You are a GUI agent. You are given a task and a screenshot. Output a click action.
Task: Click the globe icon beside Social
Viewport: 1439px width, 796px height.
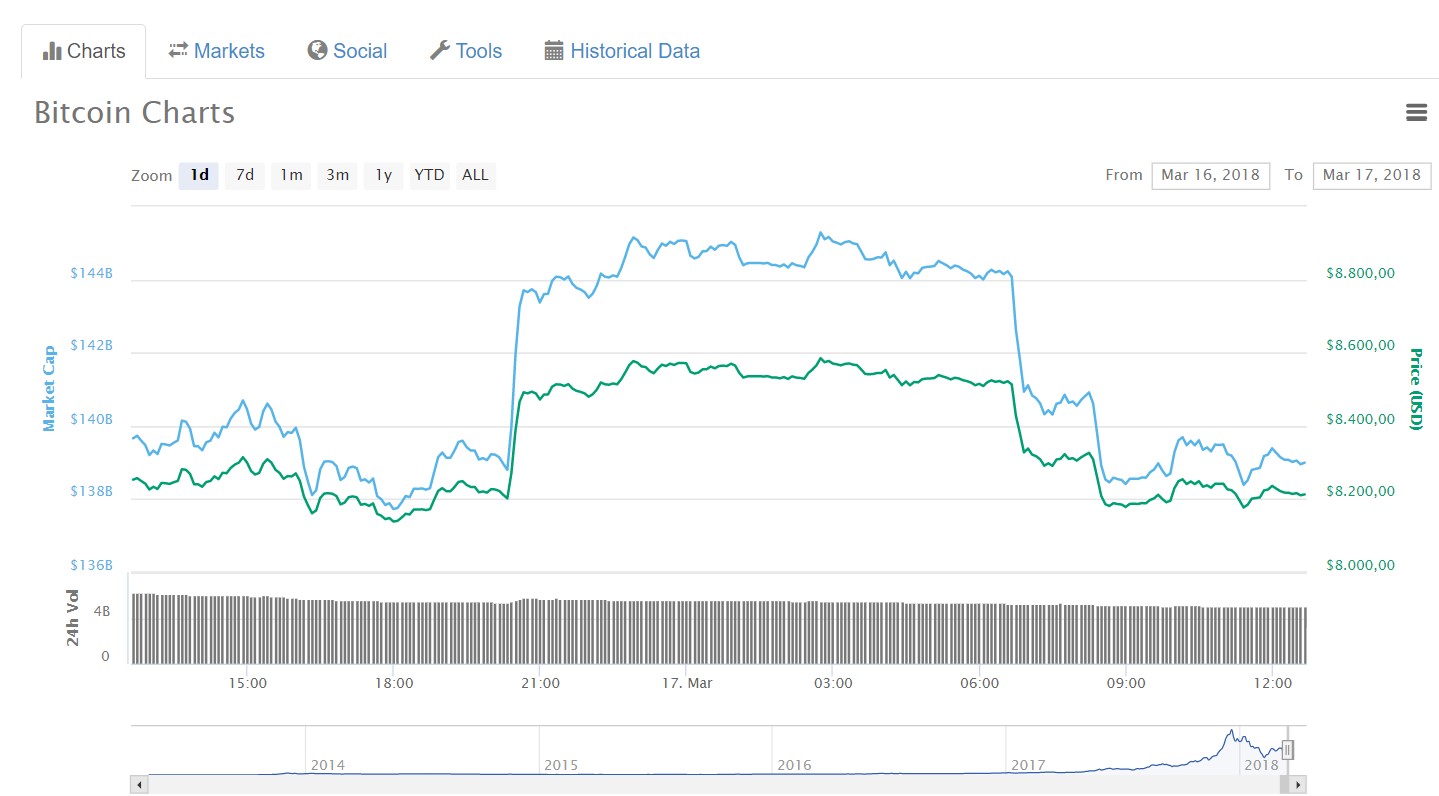pyautogui.click(x=317, y=50)
